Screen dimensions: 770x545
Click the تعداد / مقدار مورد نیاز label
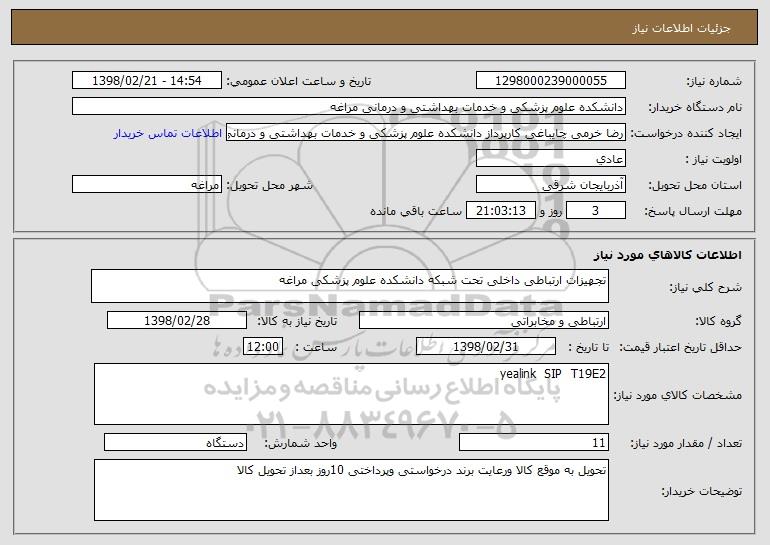pyautogui.click(x=686, y=443)
